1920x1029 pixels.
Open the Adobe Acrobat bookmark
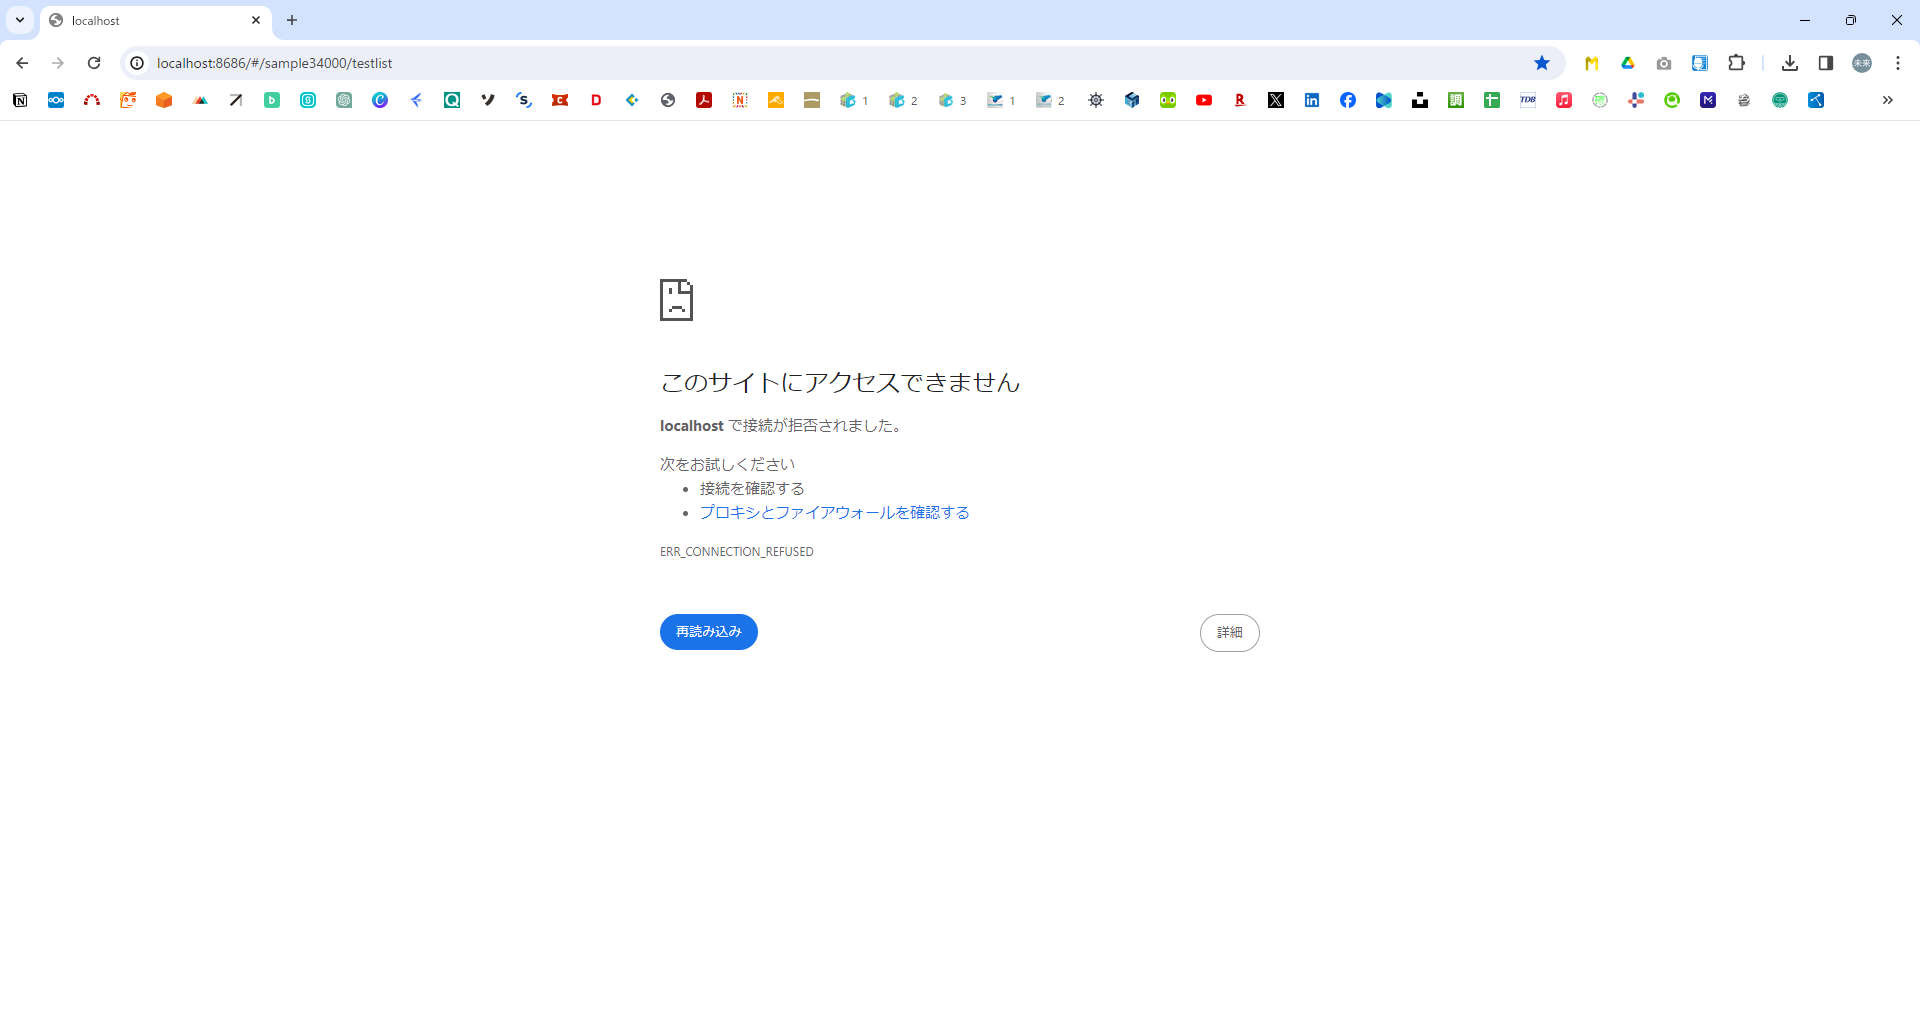[x=705, y=100]
